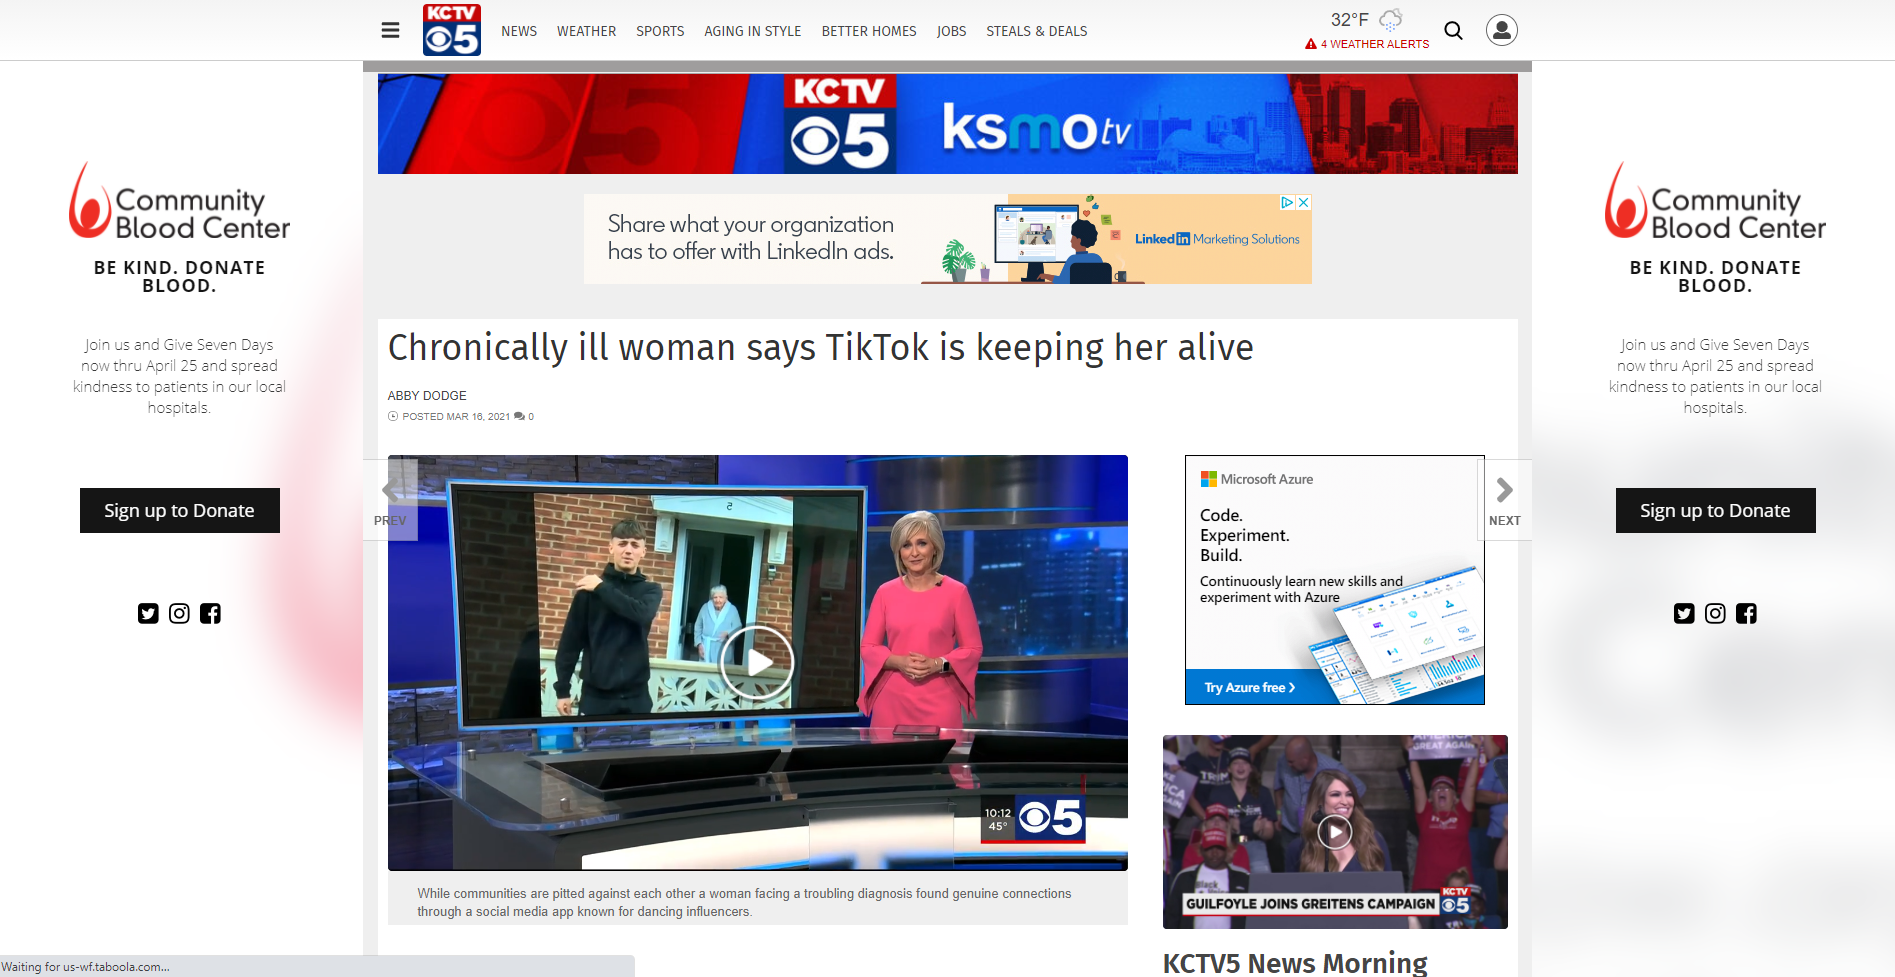Play the Guilfoyle Greitens campaign video
Viewport: 1895px width, 977px height.
1334,832
